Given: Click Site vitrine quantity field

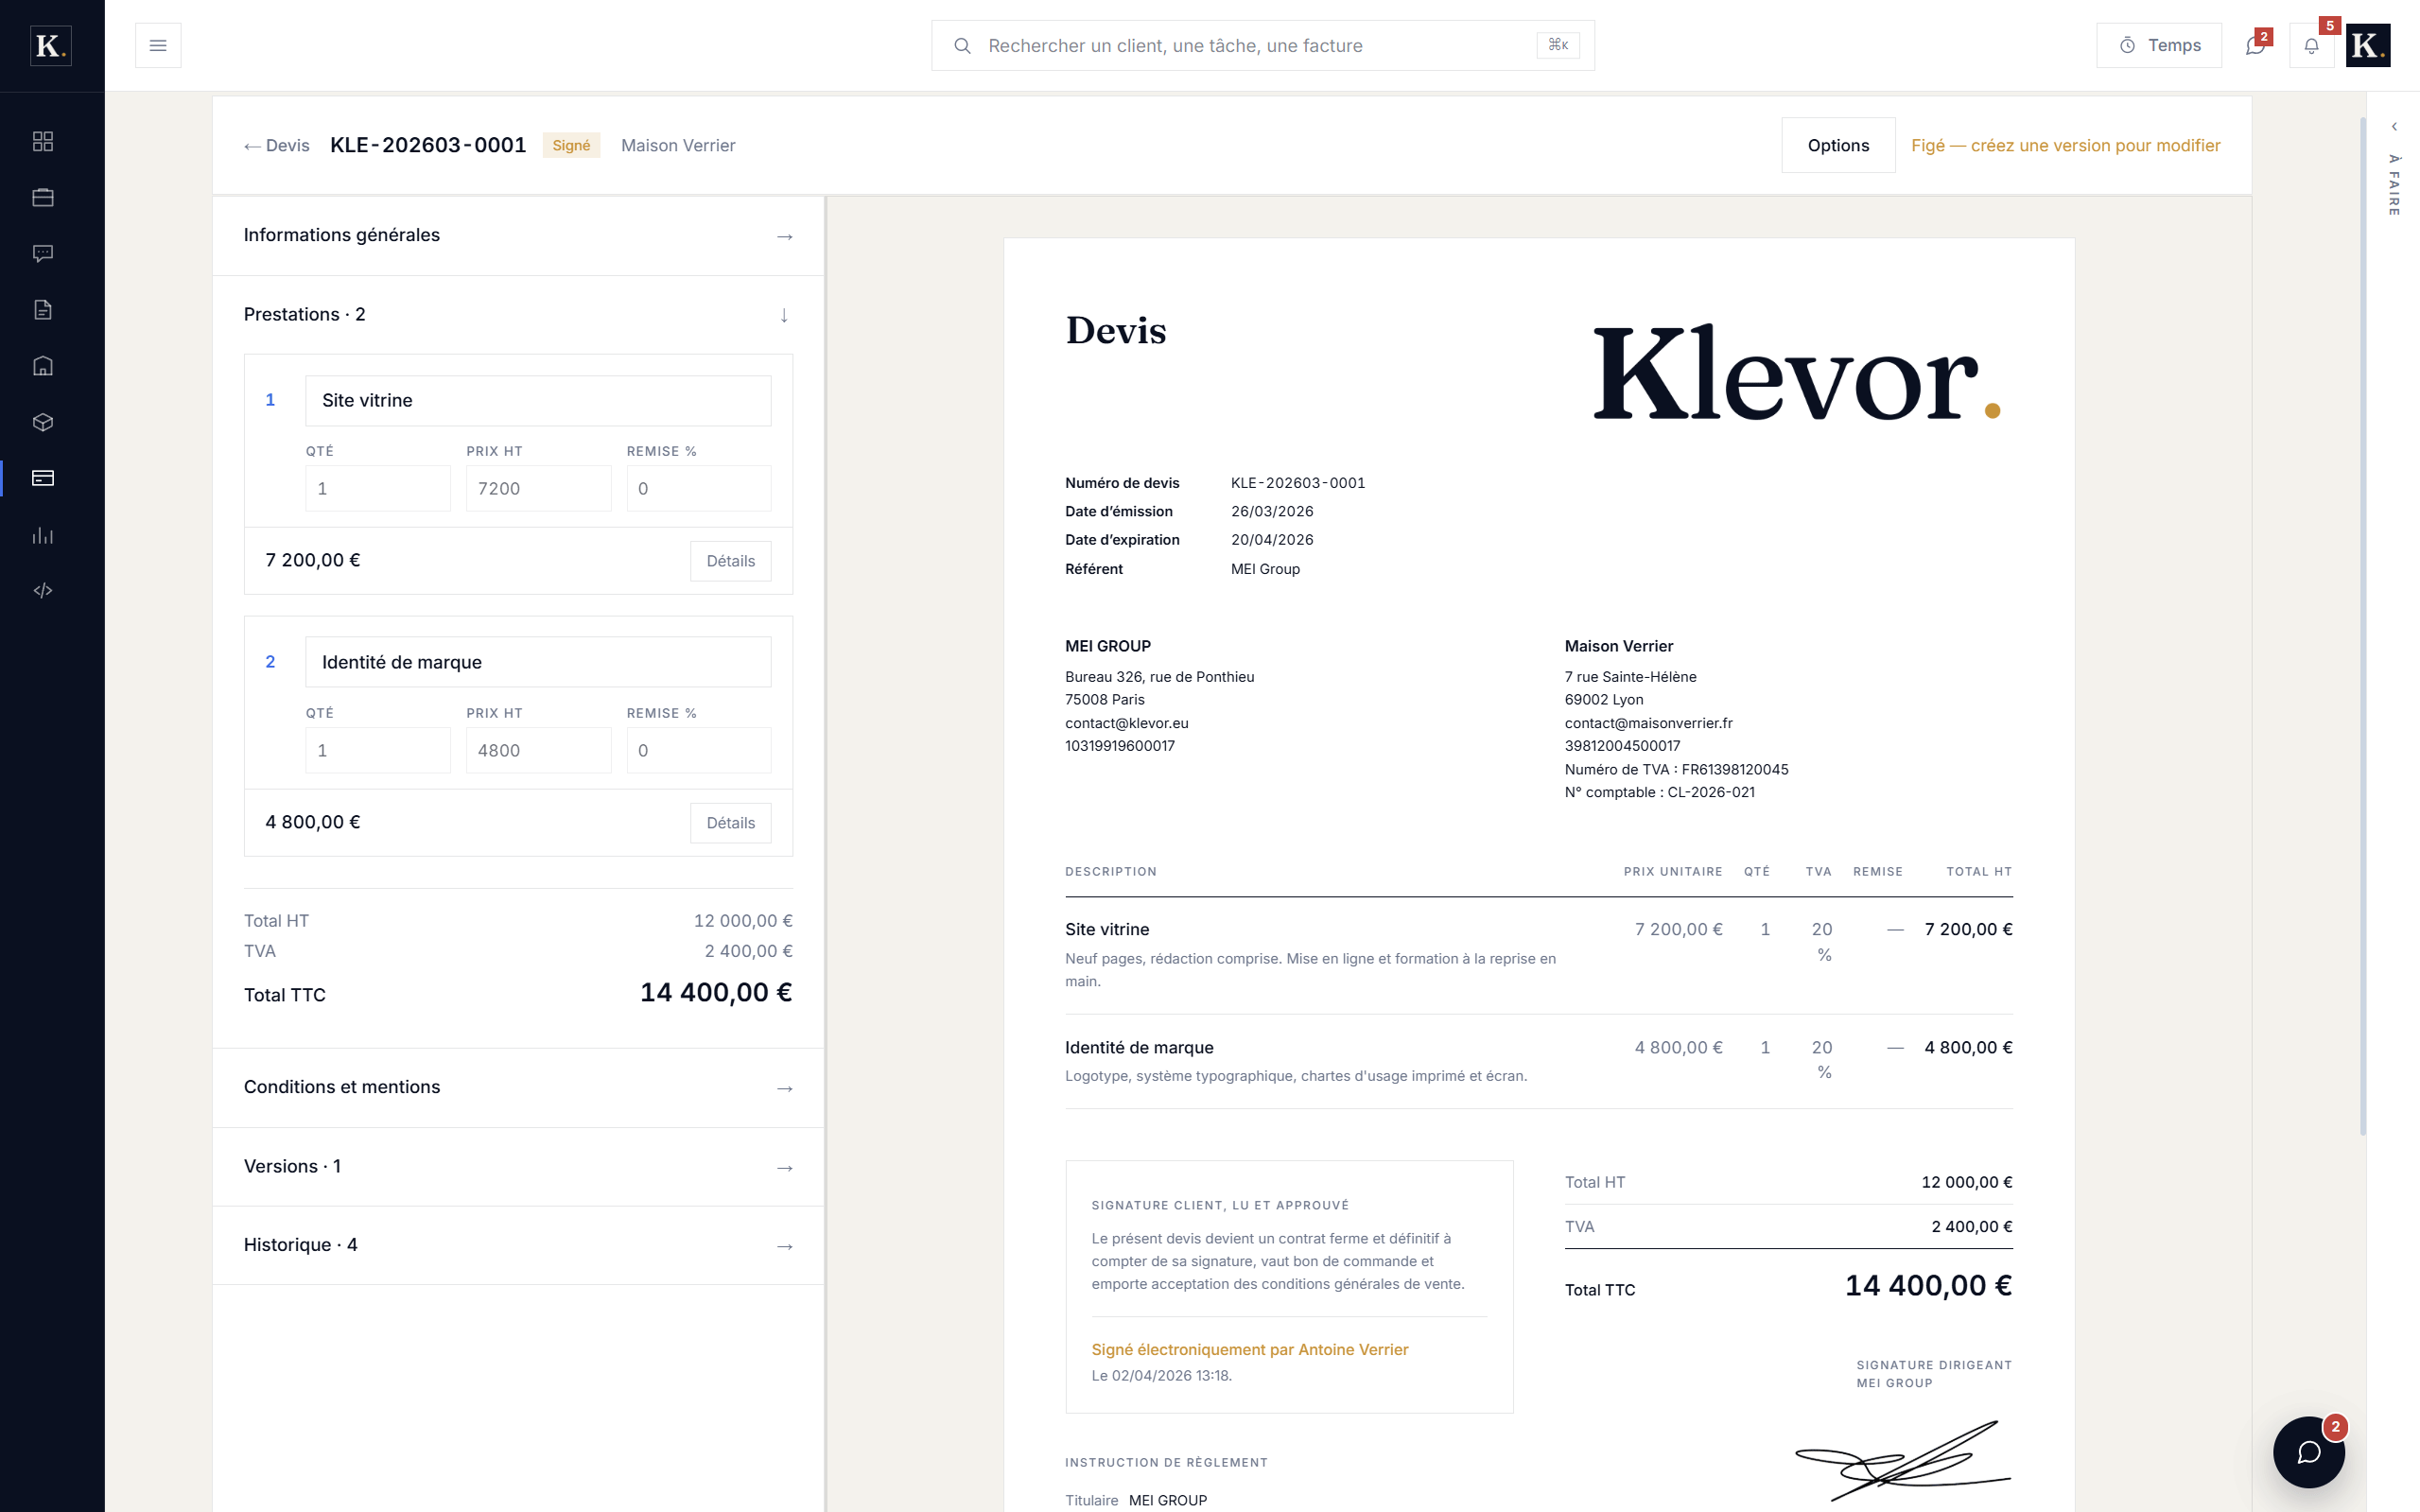Looking at the screenshot, I should 378,488.
